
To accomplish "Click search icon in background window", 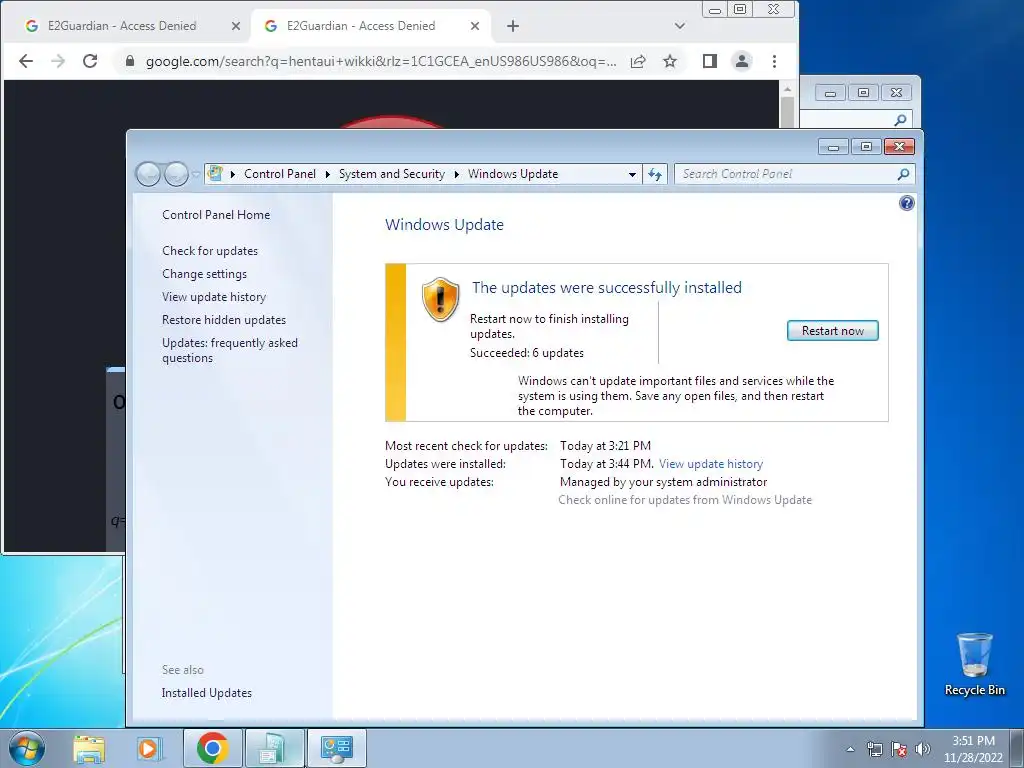I will 901,120.
